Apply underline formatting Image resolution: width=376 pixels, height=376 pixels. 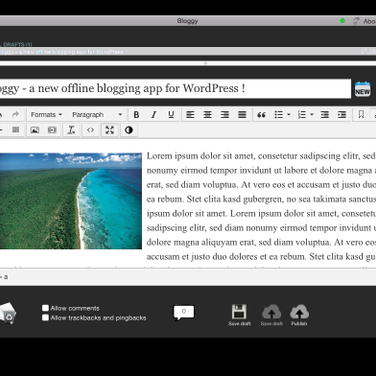(x=171, y=115)
